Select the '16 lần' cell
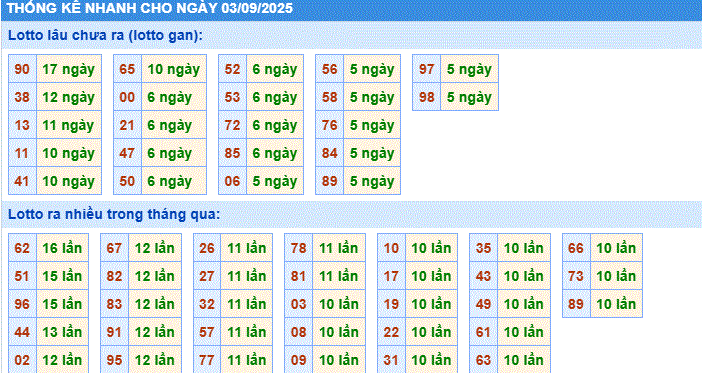The width and height of the screenshot is (702, 373). point(62,248)
